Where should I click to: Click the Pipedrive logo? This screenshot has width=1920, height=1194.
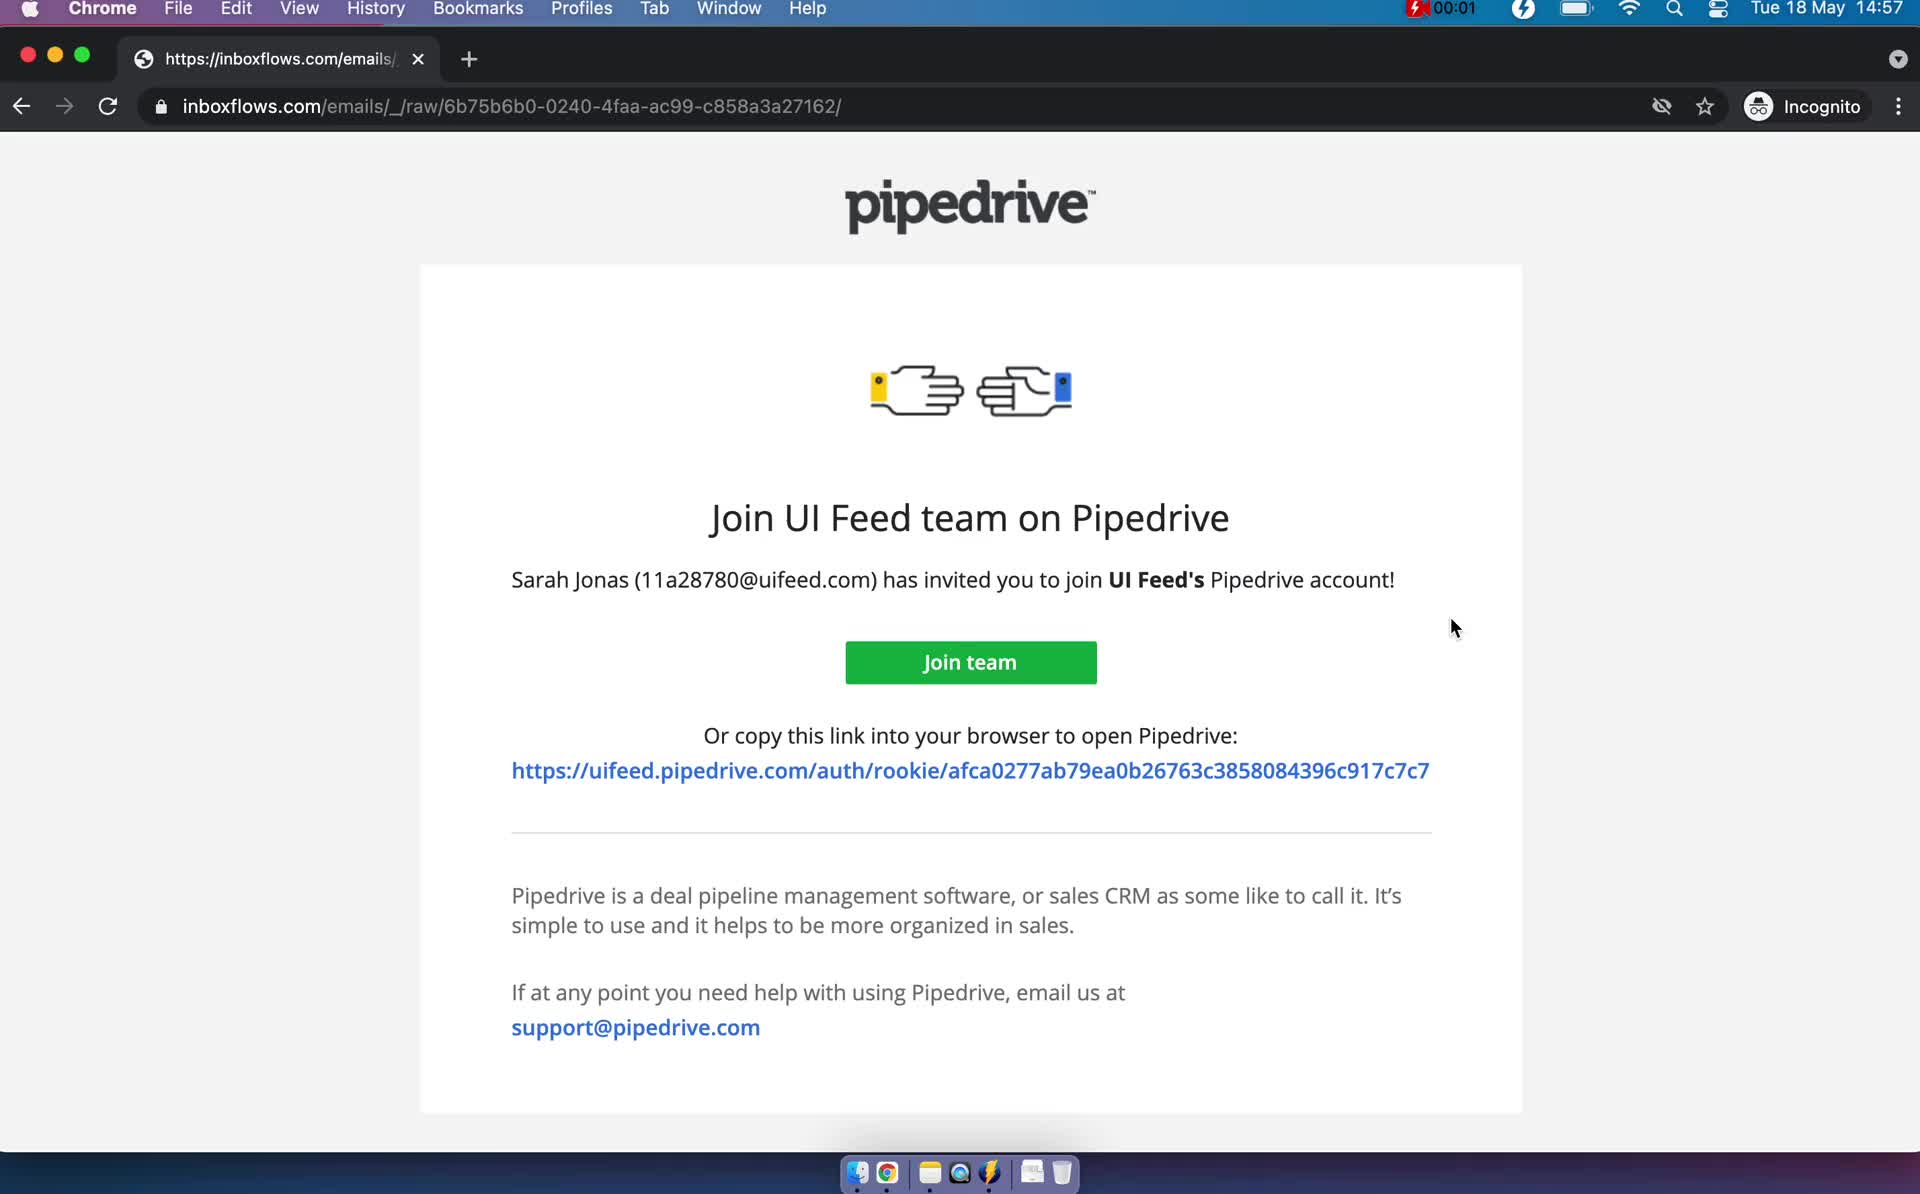point(970,206)
